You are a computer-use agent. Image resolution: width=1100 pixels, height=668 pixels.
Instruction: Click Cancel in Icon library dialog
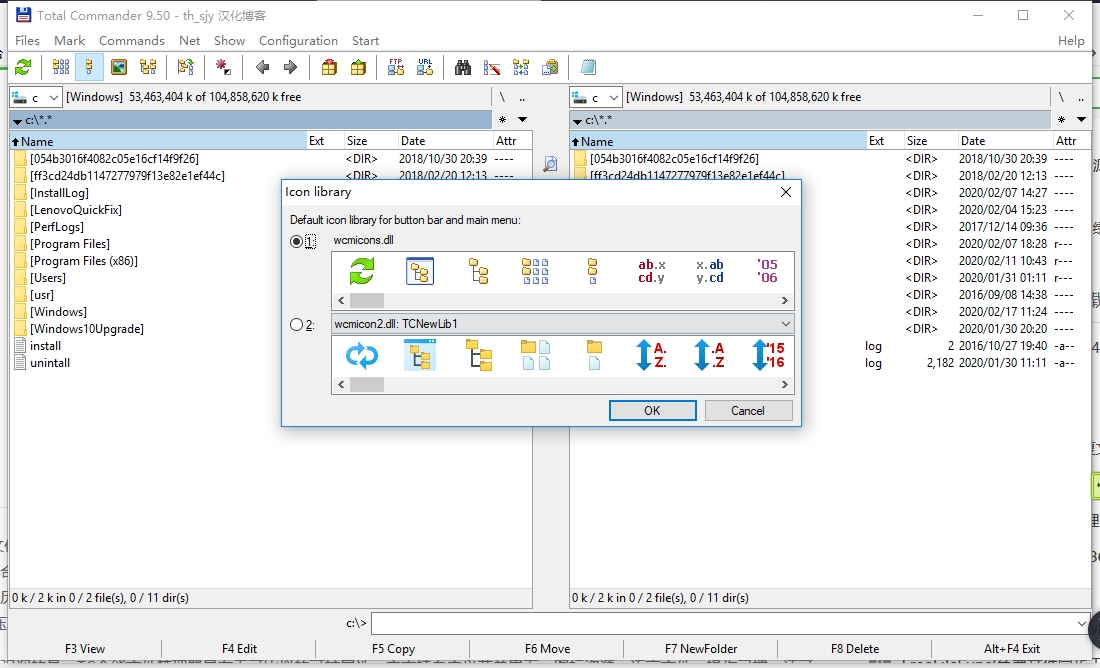[748, 410]
